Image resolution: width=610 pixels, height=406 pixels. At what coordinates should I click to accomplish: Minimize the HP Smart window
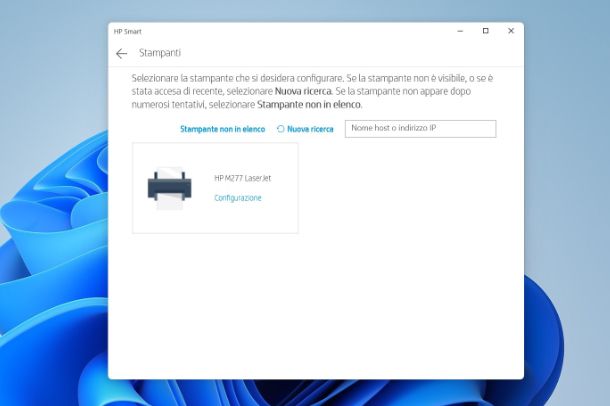pyautogui.click(x=460, y=31)
